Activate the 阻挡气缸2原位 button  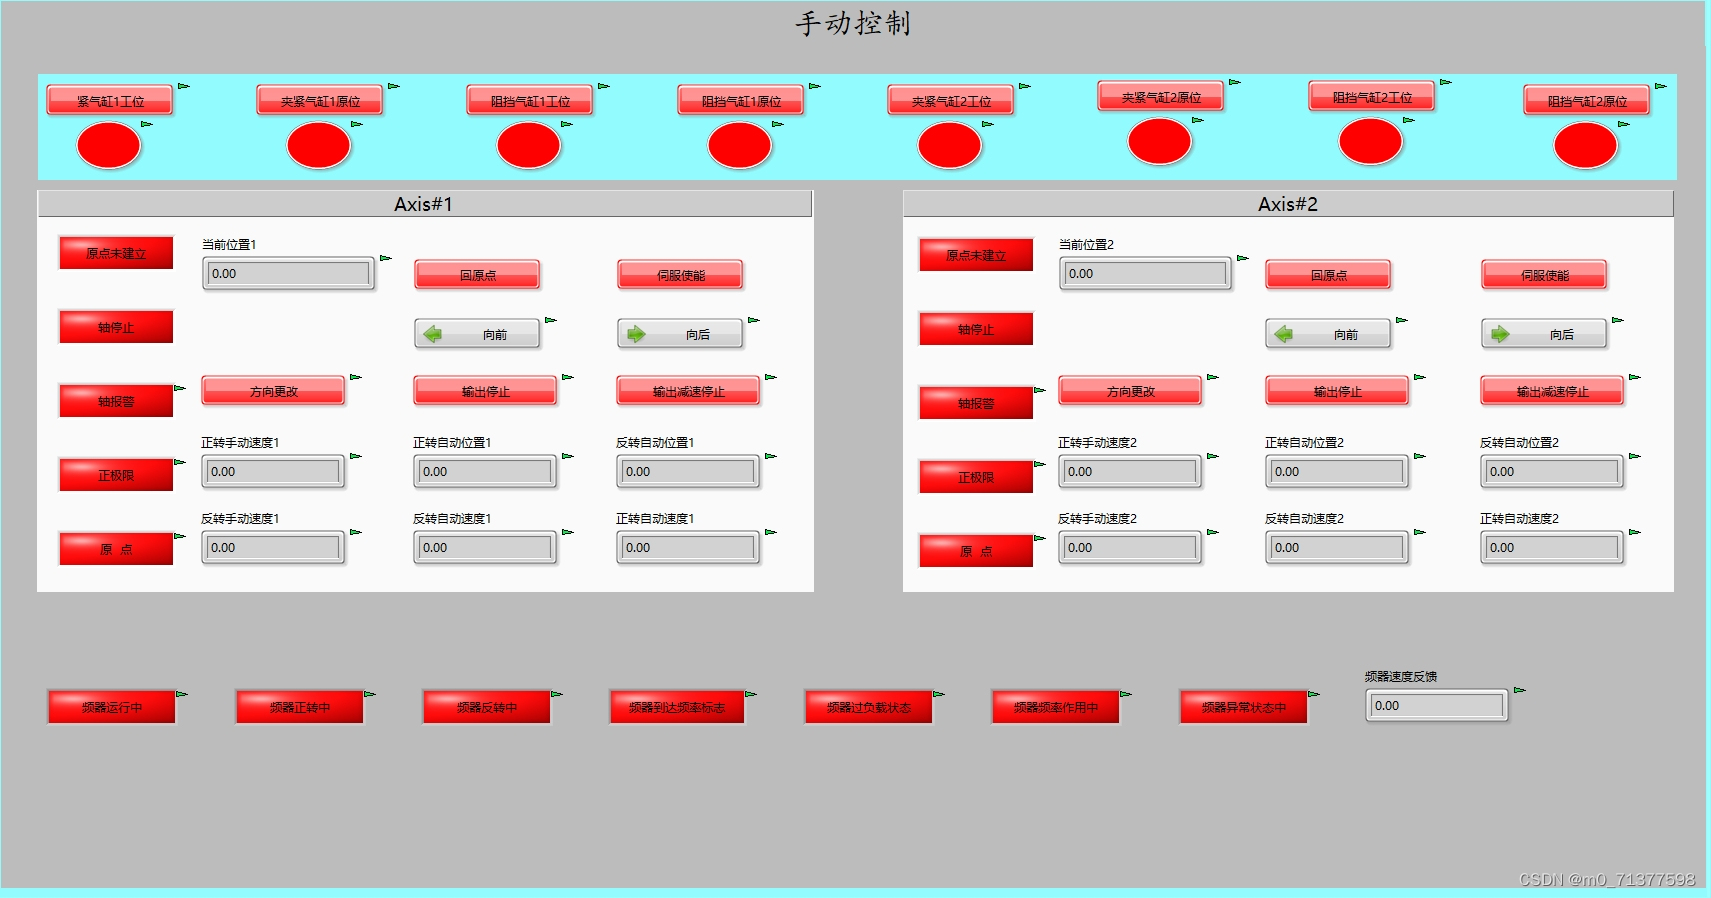click(x=1587, y=101)
